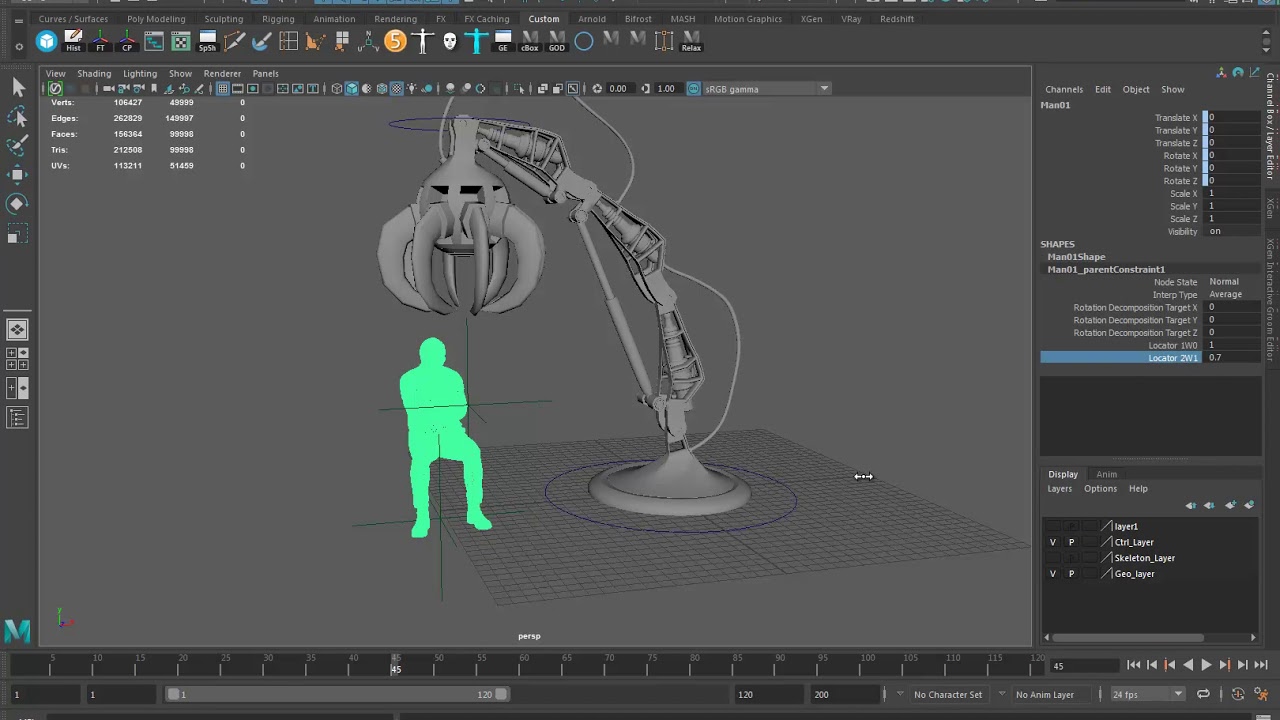The height and width of the screenshot is (720, 1280).
Task: Click the CP shelf icon
Action: coord(127,41)
